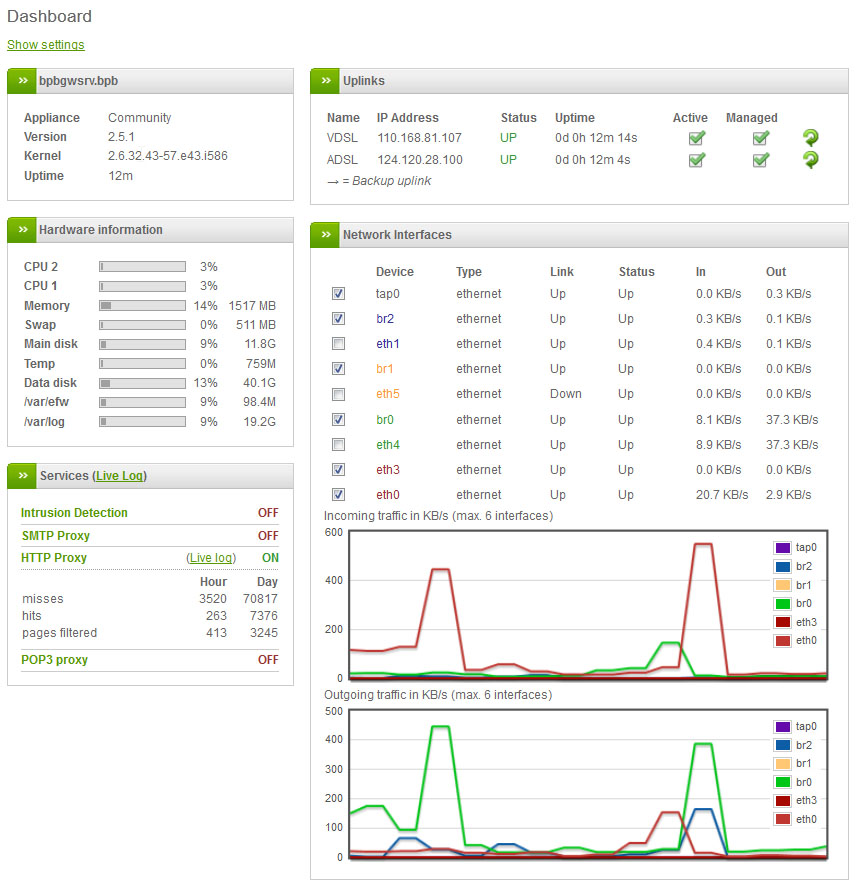The image size is (858, 886).
Task: Toggle the VDSL Managed checkmark
Action: pos(761,137)
